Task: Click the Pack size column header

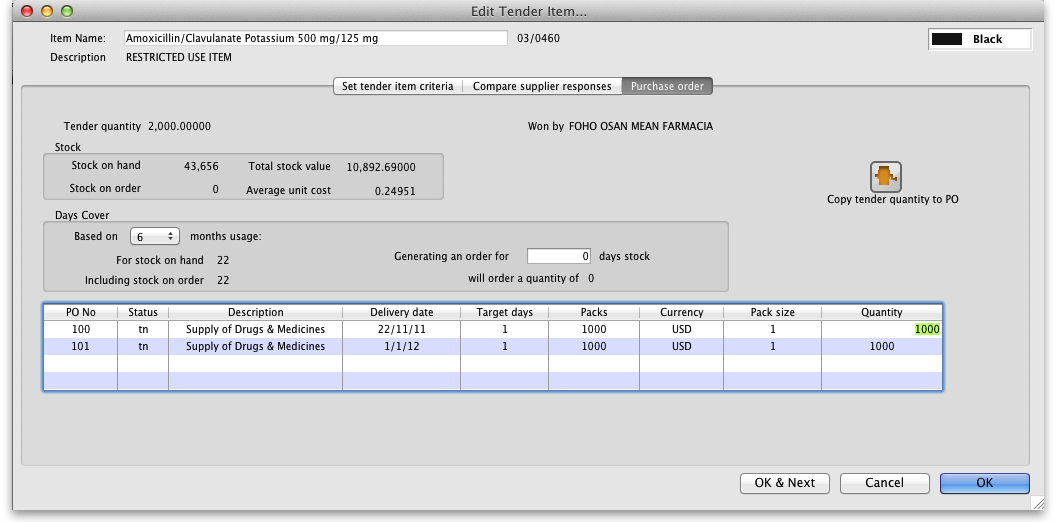Action: [772, 312]
